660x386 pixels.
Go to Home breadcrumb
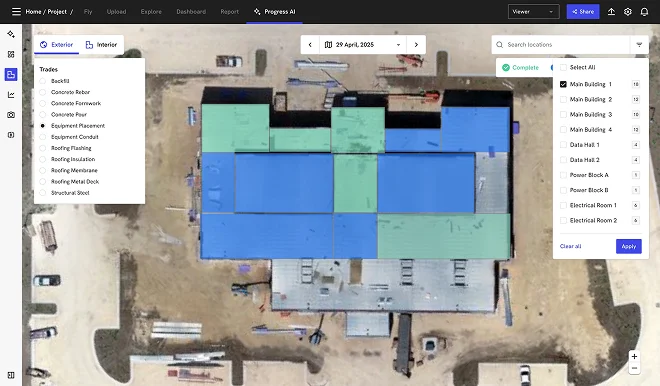point(33,12)
